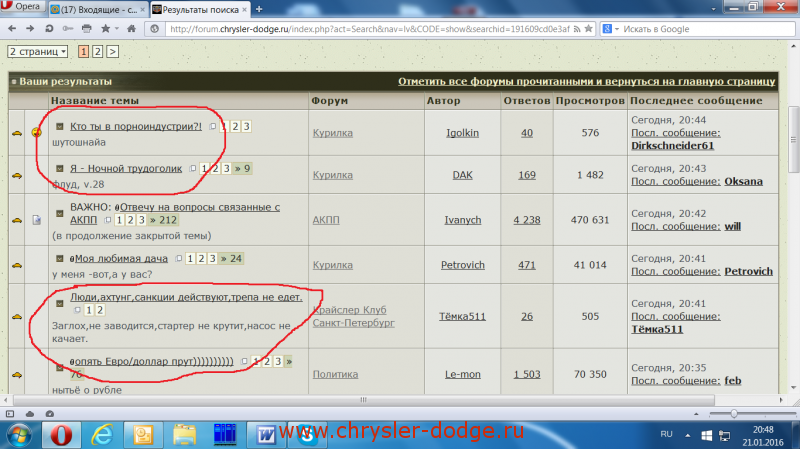Click the forum URL address field
Image resolution: width=800 pixels, height=449 pixels.
coord(369,29)
